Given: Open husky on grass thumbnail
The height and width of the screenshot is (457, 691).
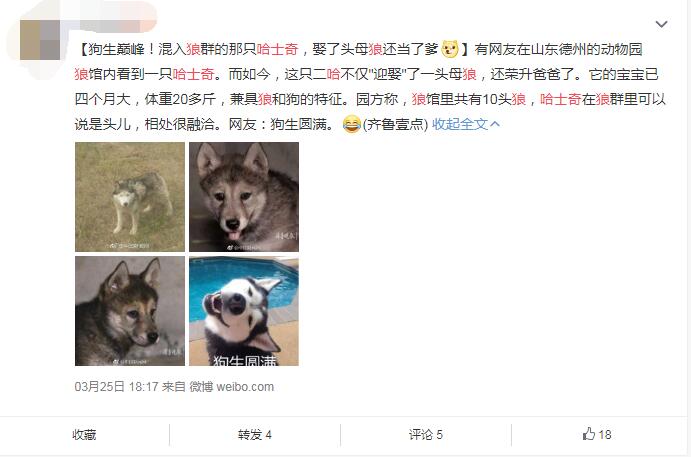Looking at the screenshot, I should tap(130, 197).
